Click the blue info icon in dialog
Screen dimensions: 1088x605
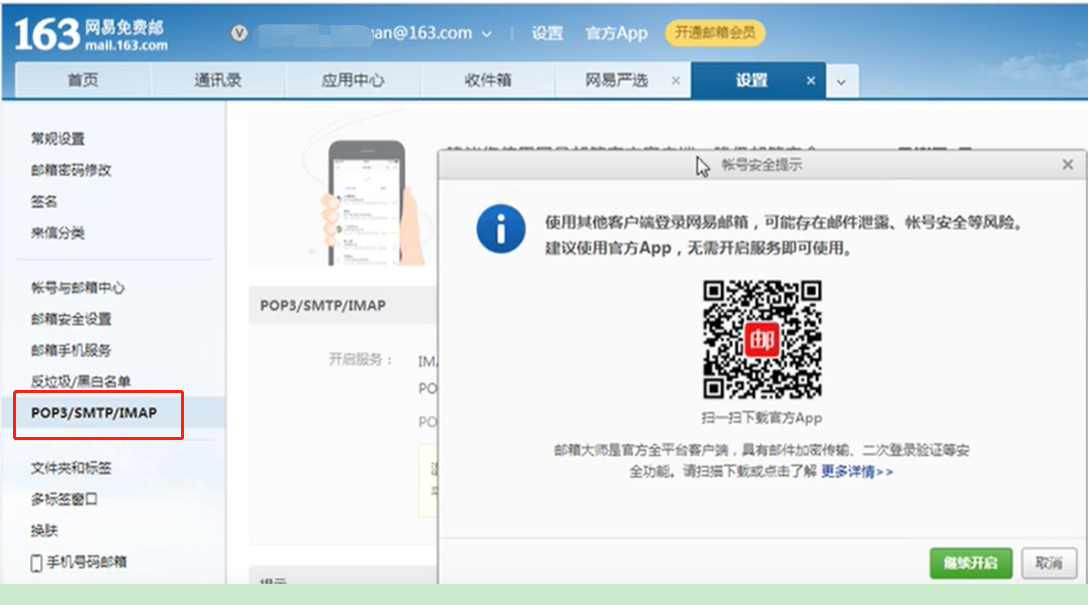(501, 229)
